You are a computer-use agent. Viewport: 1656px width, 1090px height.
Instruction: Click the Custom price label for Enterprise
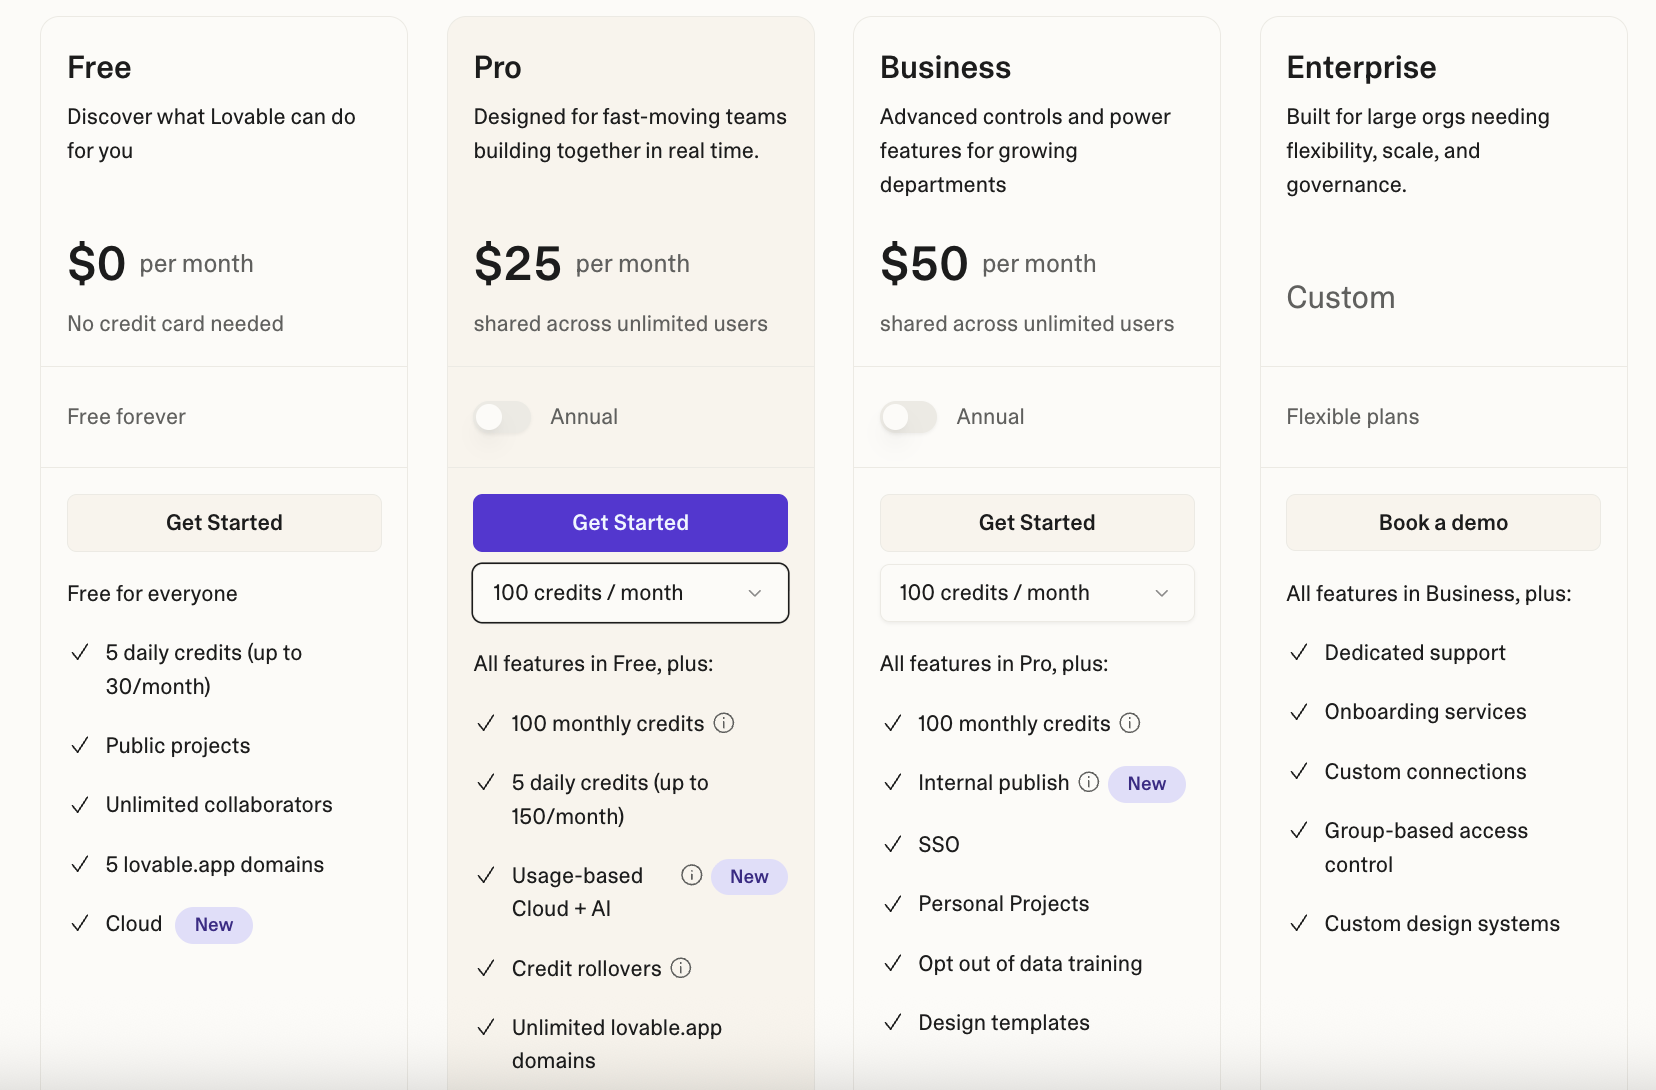(1340, 297)
